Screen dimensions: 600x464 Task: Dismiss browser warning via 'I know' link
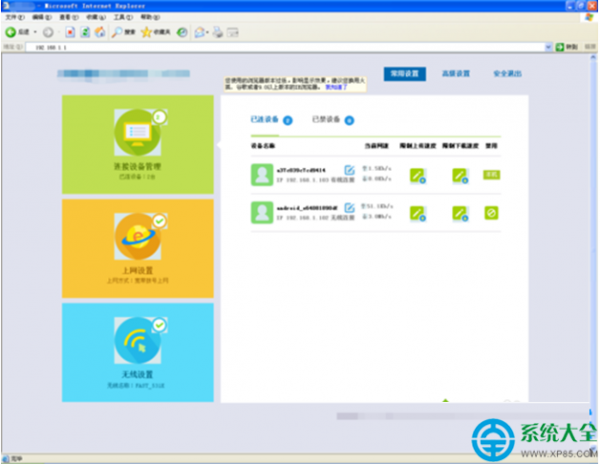pyautogui.click(x=336, y=87)
